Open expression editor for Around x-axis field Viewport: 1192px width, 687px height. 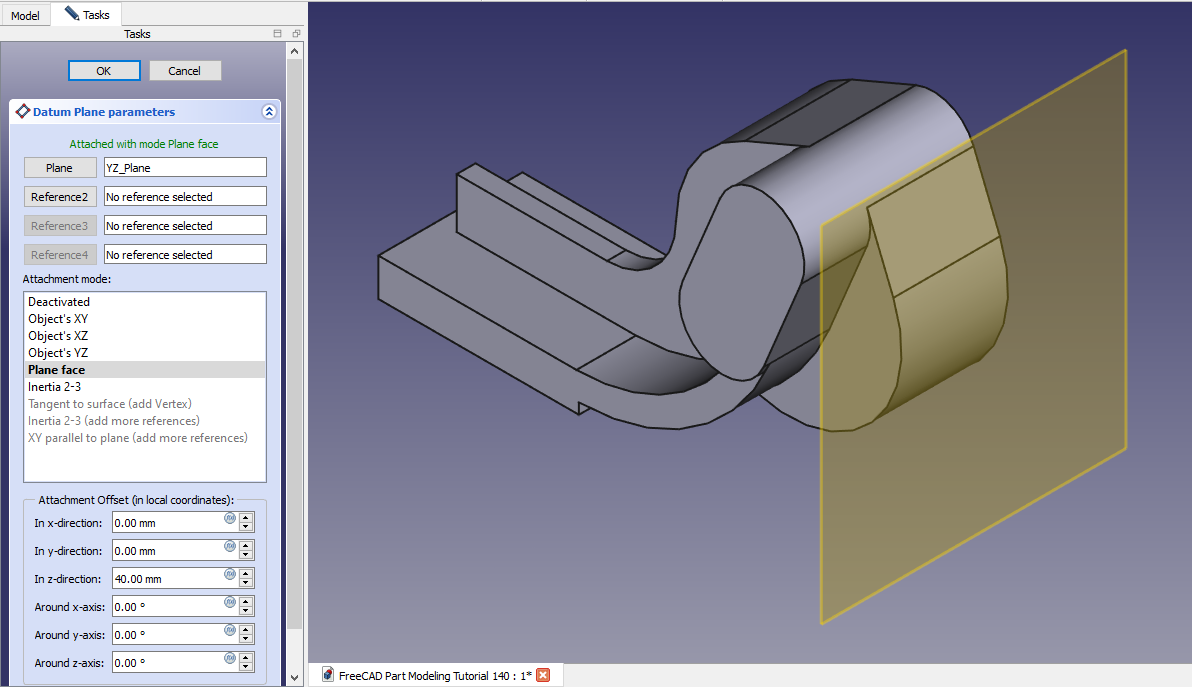pos(230,602)
